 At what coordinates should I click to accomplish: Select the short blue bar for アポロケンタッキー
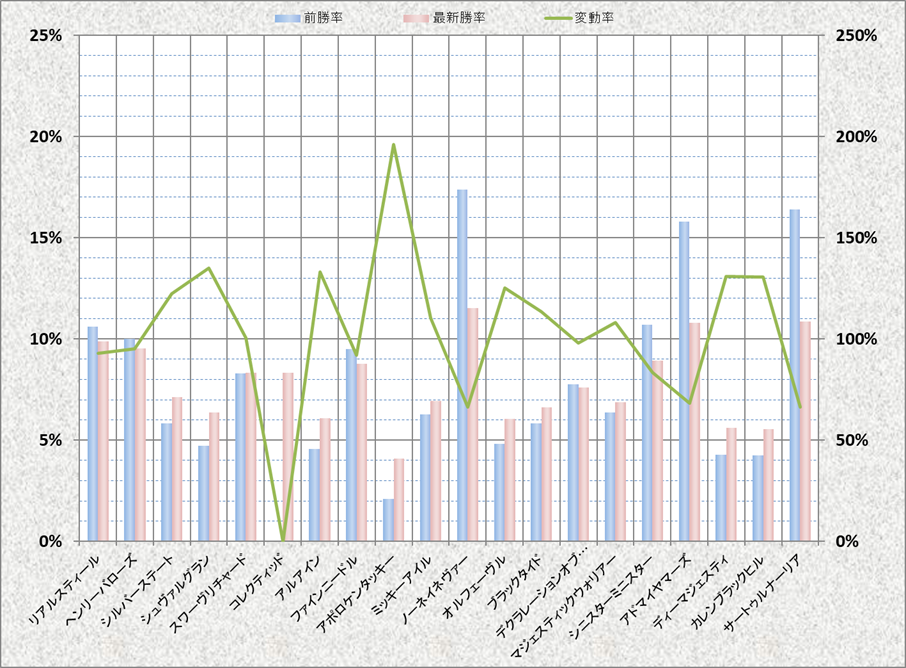(388, 520)
